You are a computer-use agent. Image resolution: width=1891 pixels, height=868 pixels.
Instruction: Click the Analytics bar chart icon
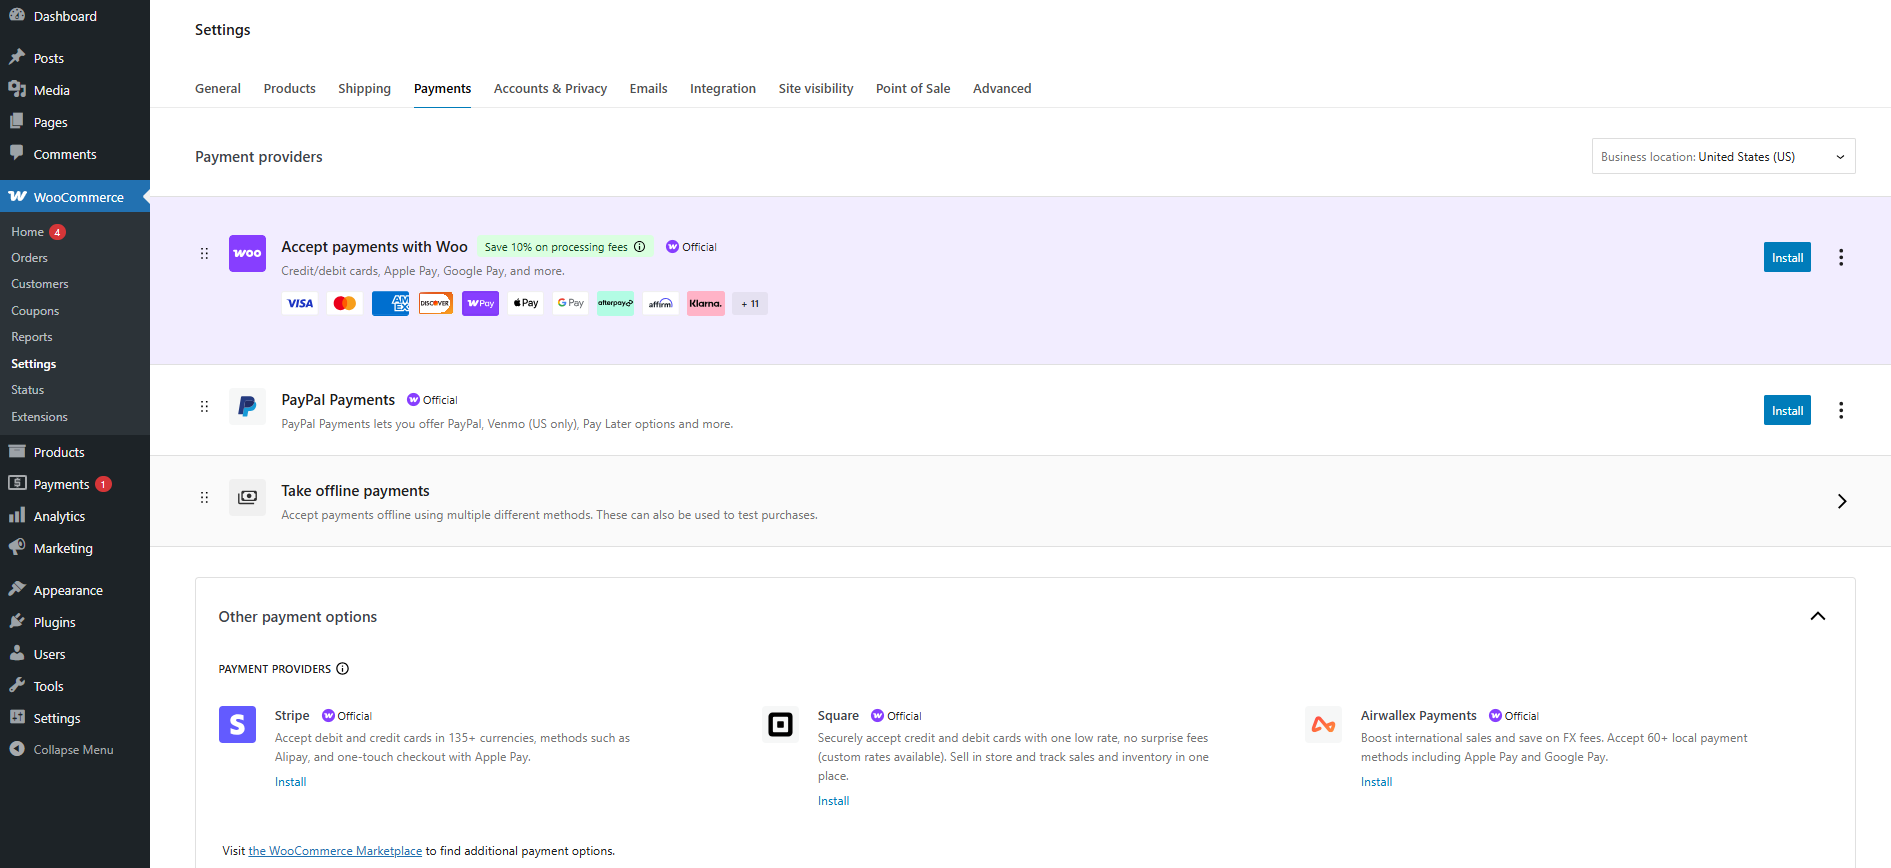click(17, 515)
